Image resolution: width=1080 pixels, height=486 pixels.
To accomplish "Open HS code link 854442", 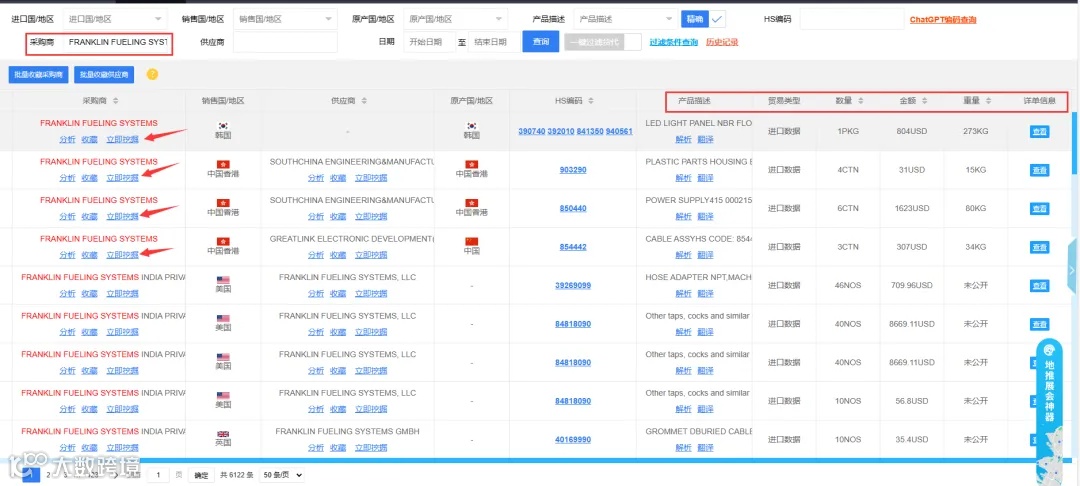I will click(x=573, y=247).
